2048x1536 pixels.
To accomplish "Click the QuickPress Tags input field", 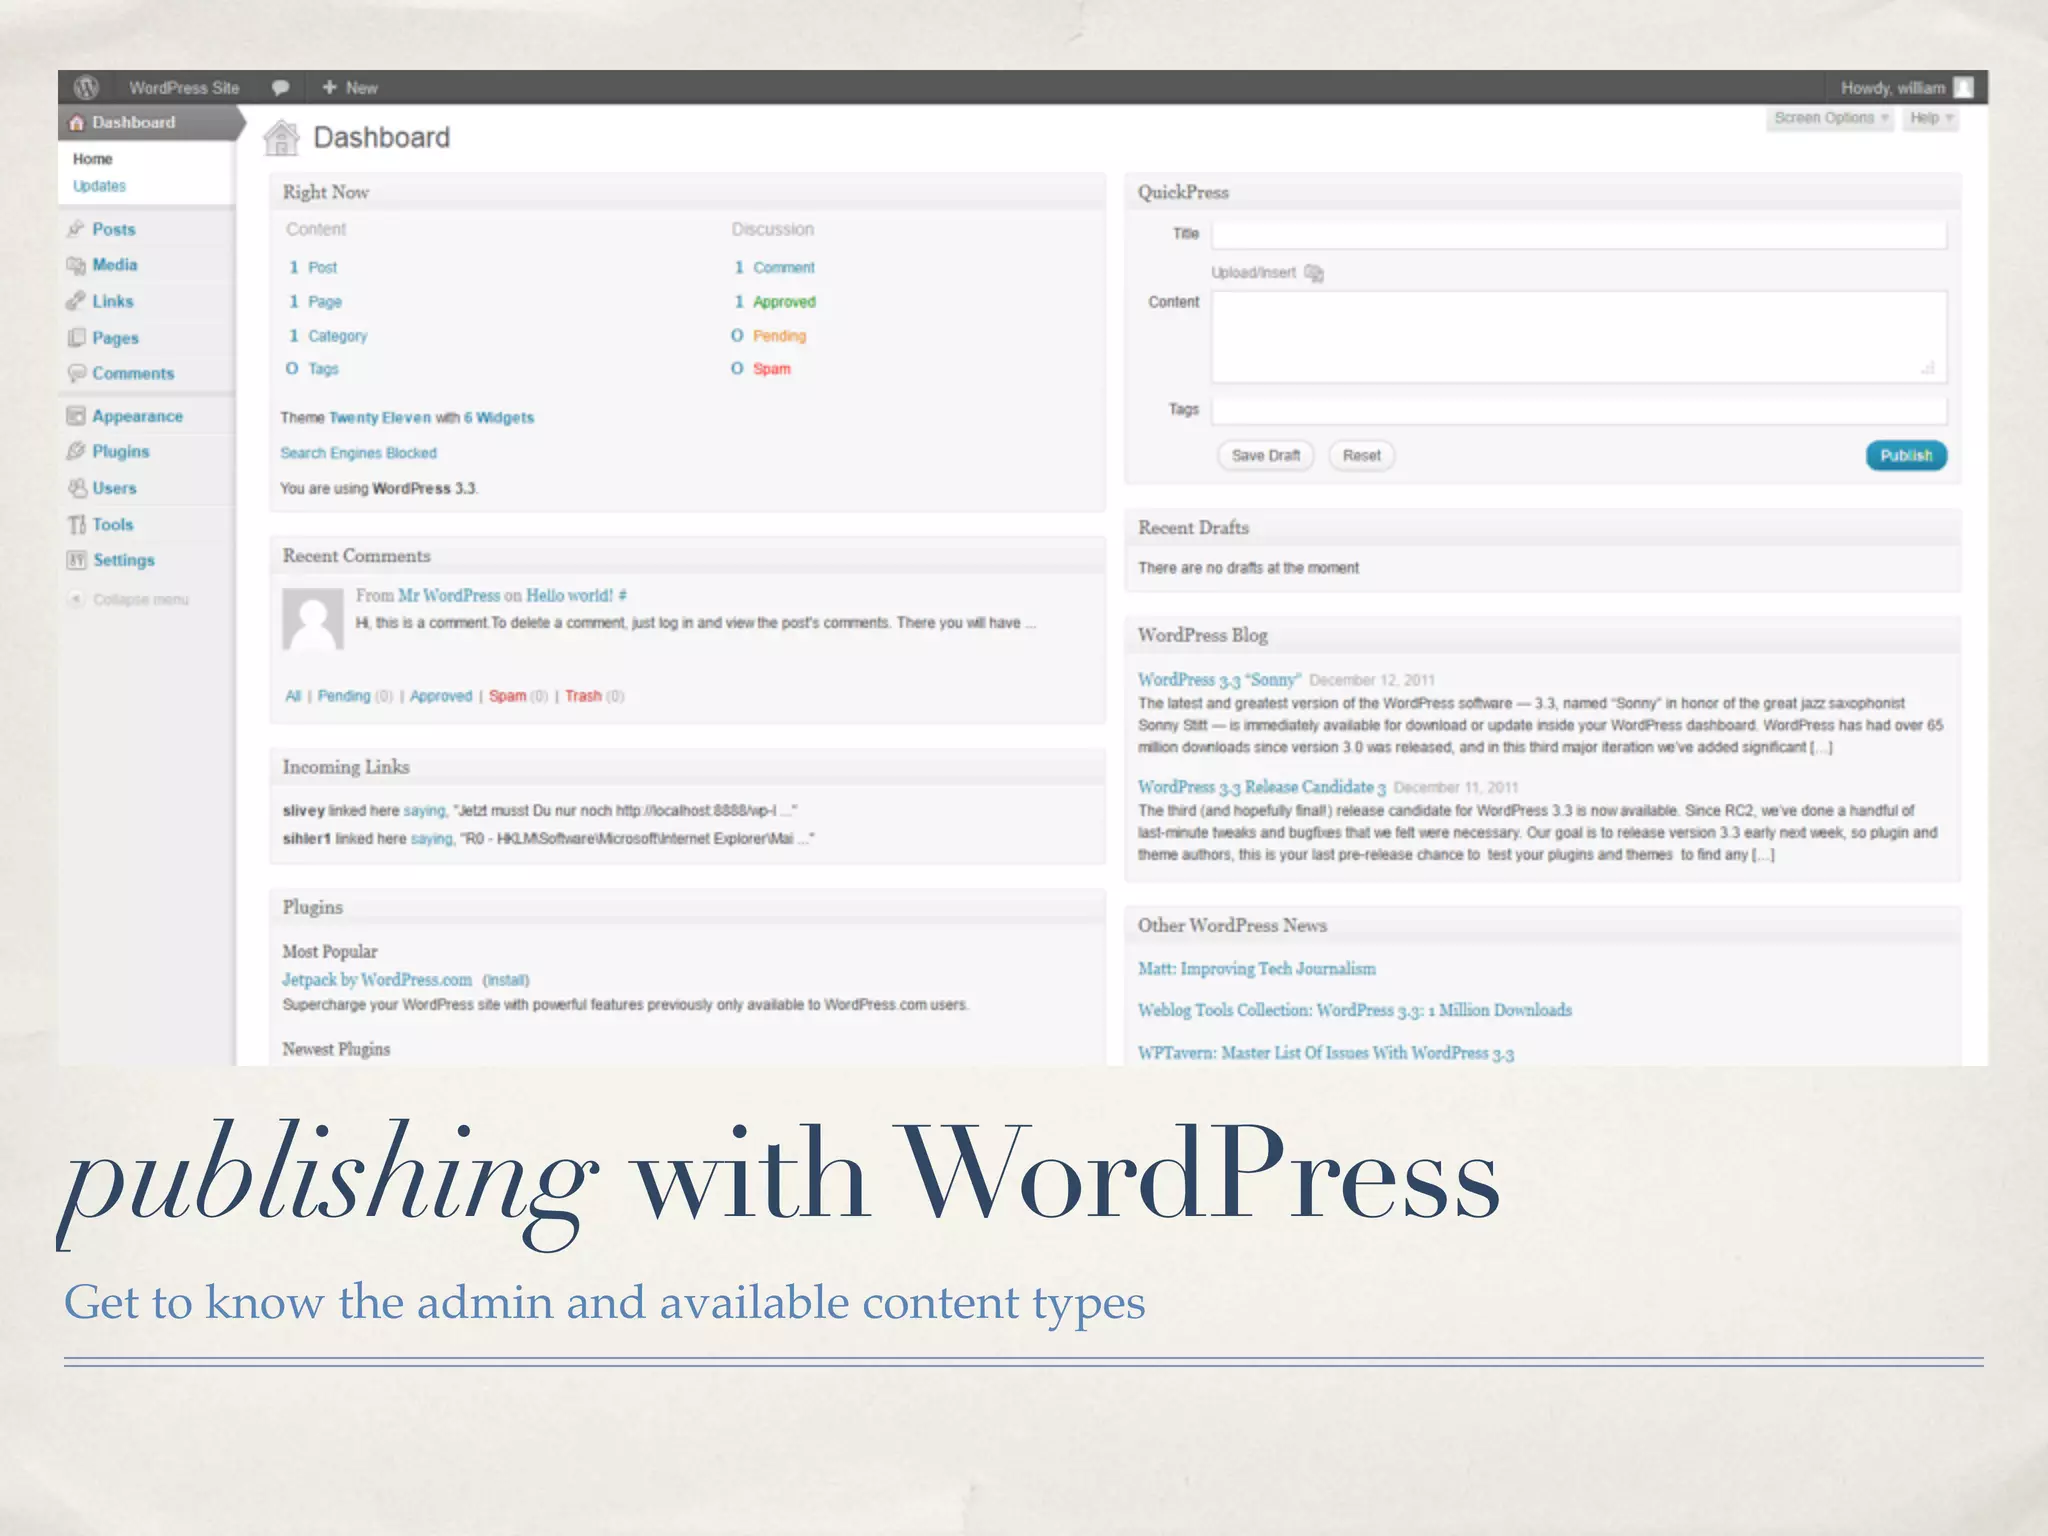I will (1579, 410).
